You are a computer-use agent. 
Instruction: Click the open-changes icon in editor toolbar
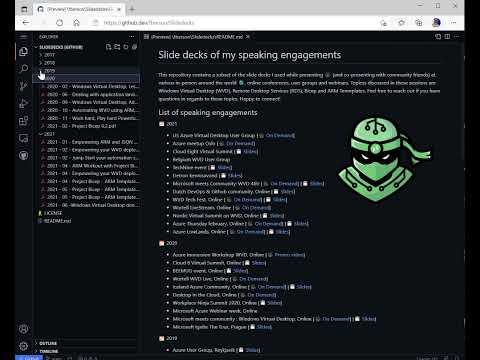(x=438, y=36)
